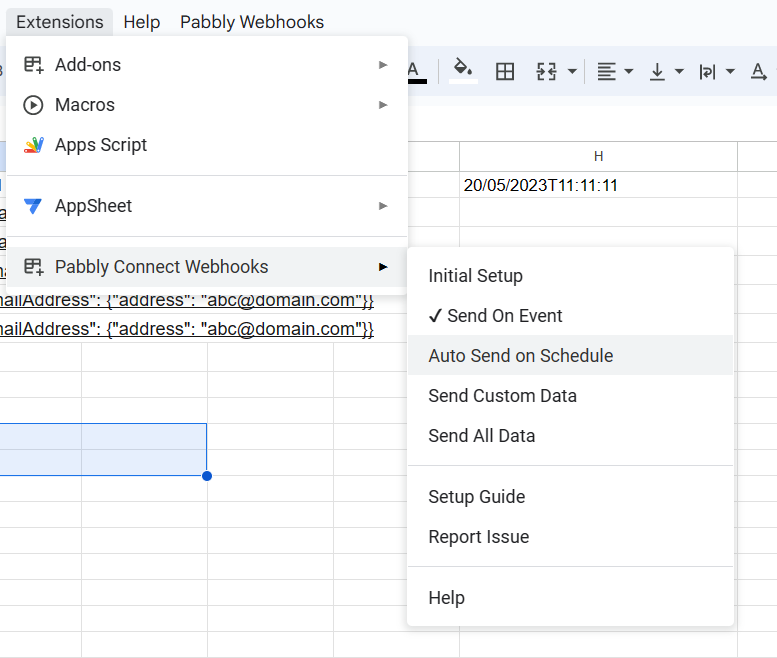Image resolution: width=777 pixels, height=658 pixels.
Task: Click the text wrapping icon
Action: [708, 71]
